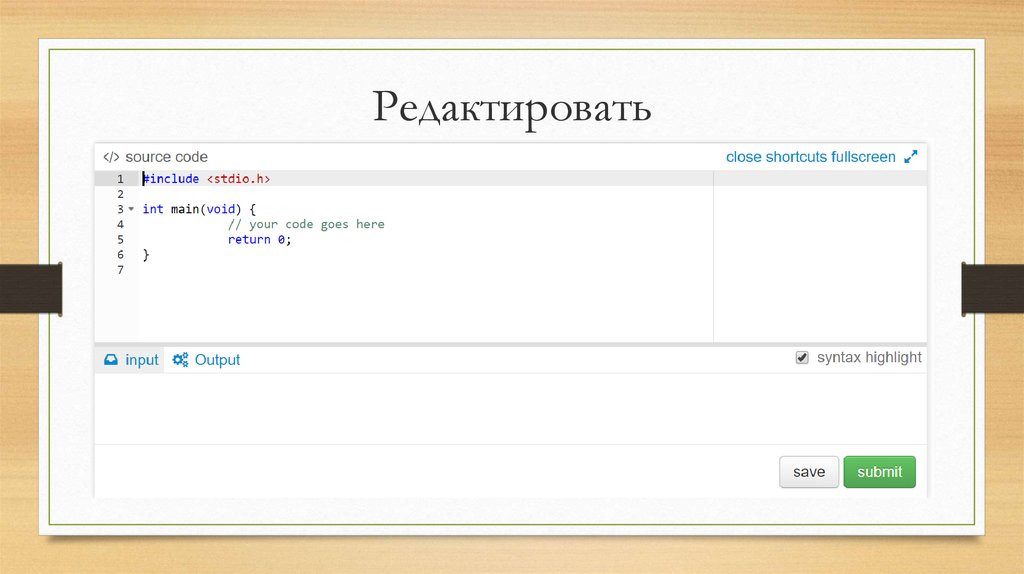The width and height of the screenshot is (1024, 574).
Task: Click the 'int main(void) {' code line
Action: coord(199,209)
